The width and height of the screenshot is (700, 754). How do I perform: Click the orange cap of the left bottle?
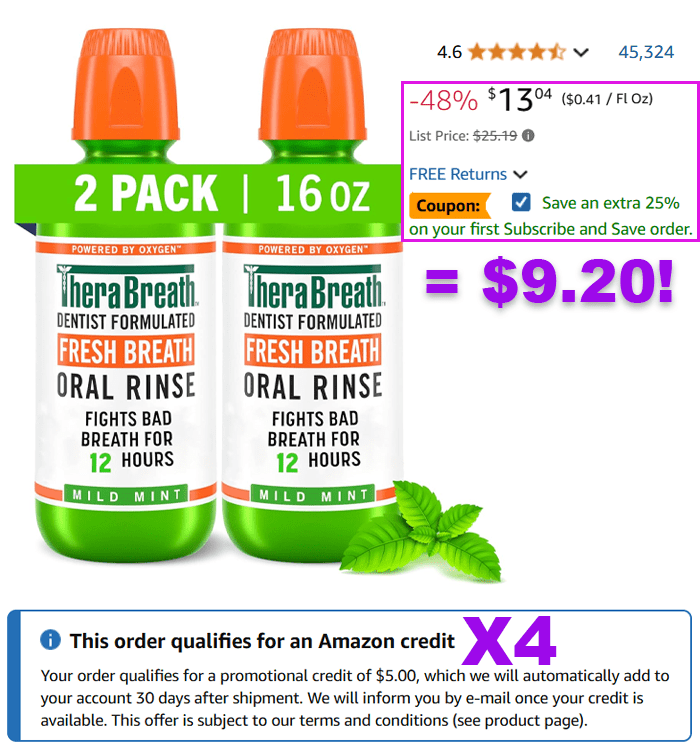[125, 86]
